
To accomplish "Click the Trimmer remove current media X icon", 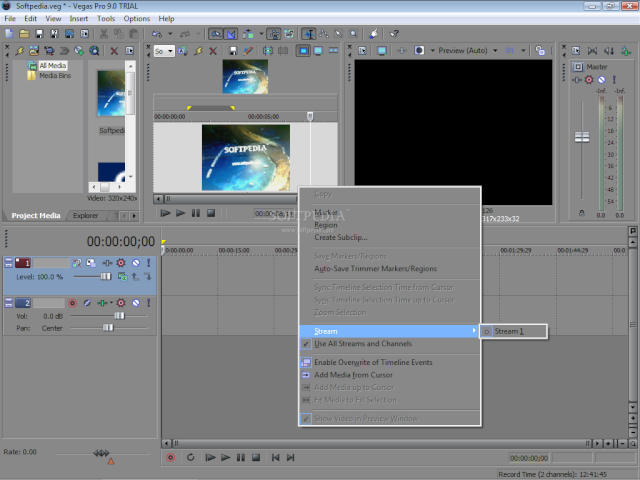I will point(213,51).
